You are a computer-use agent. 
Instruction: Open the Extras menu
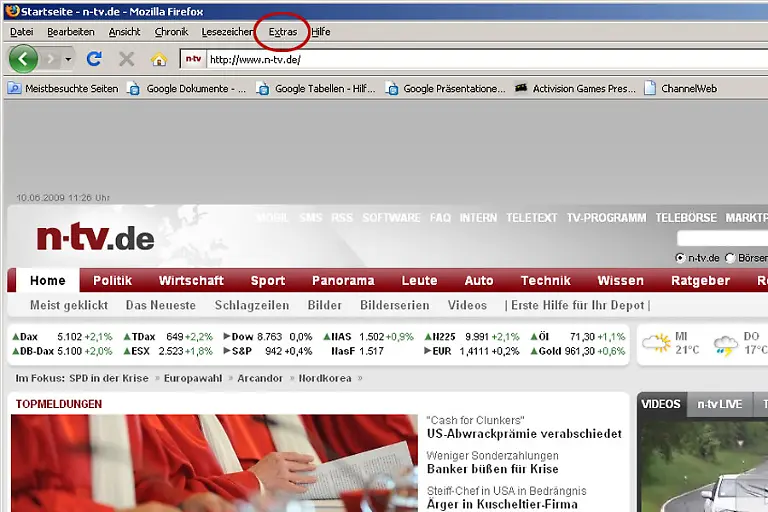(283, 32)
